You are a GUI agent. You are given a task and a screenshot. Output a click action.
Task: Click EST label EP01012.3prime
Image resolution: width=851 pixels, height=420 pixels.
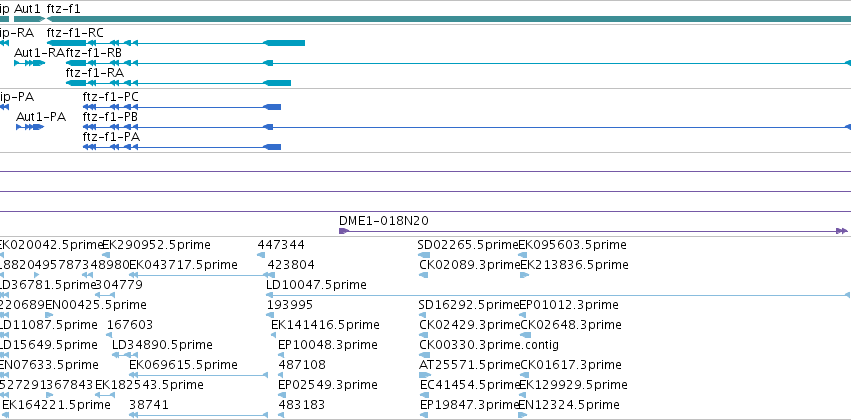[569, 306]
